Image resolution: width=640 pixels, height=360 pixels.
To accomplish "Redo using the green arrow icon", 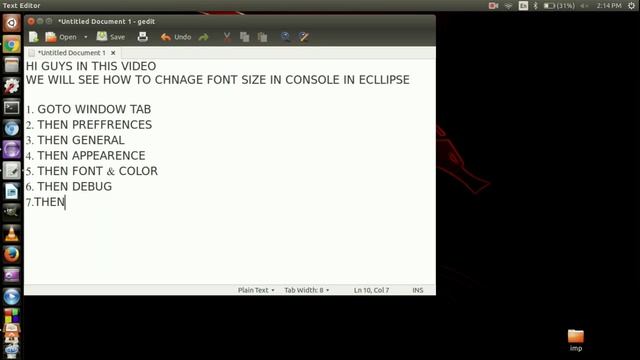I will tap(203, 37).
